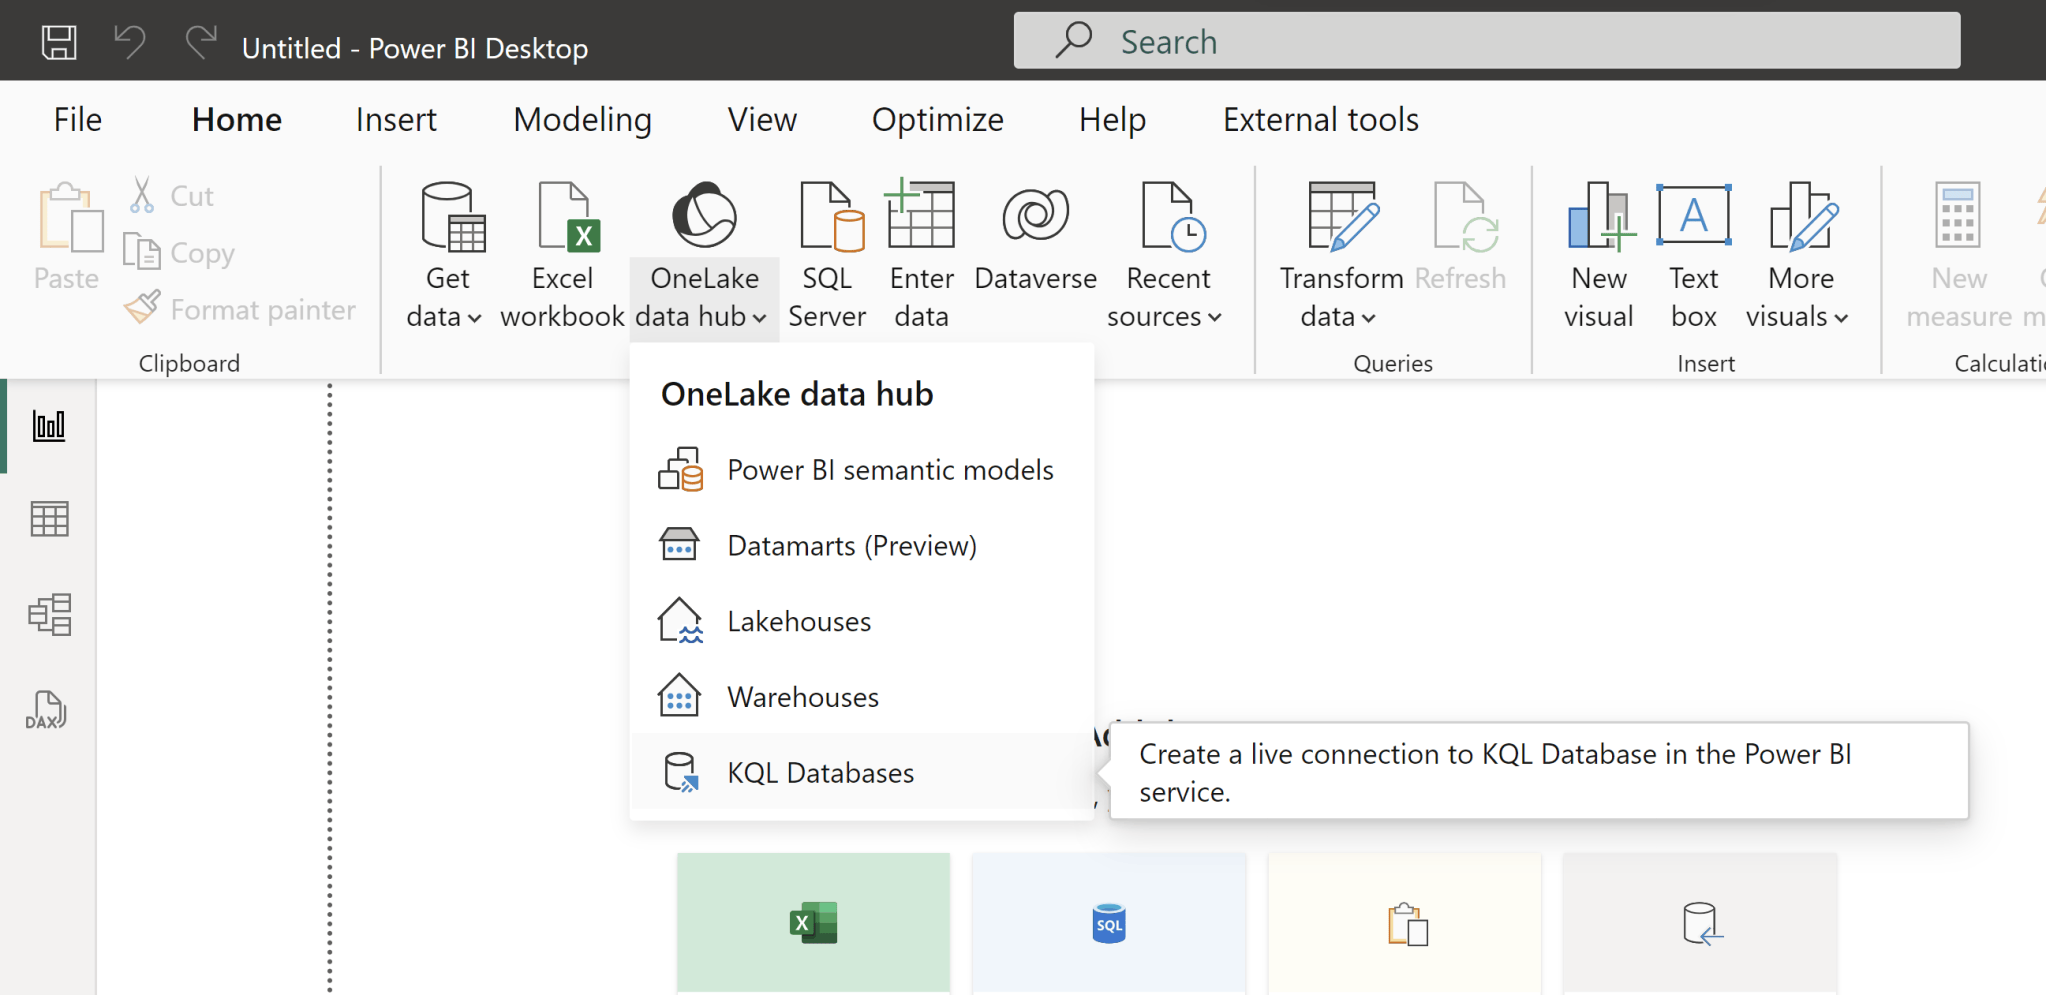Open DAX query view in sidebar
The width and height of the screenshot is (2046, 995).
(47, 710)
